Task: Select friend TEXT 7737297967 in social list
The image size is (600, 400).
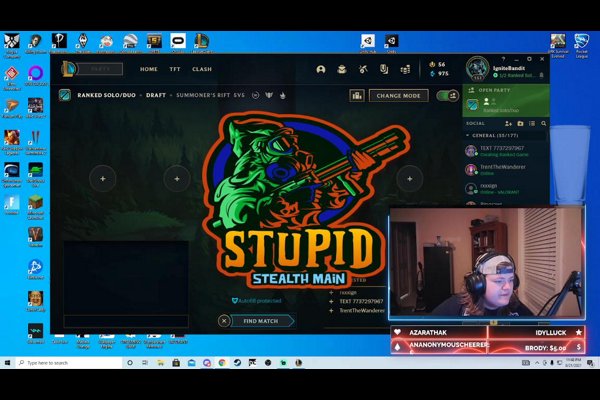Action: (505, 151)
